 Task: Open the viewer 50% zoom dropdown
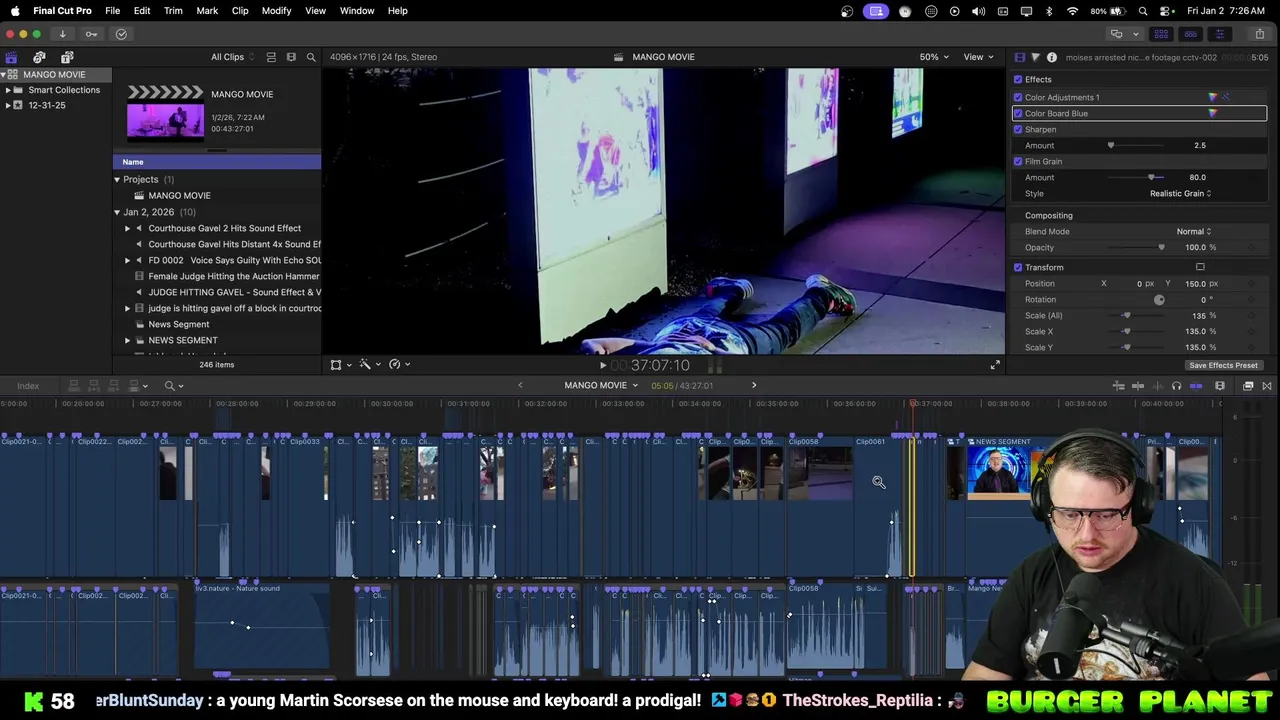tap(934, 57)
